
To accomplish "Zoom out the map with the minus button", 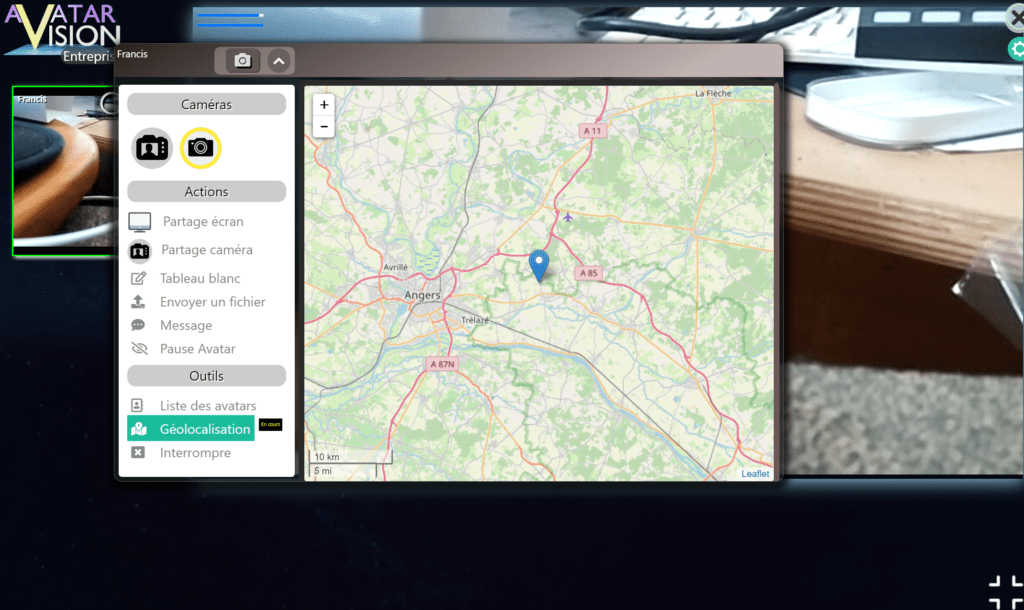I will coord(323,126).
